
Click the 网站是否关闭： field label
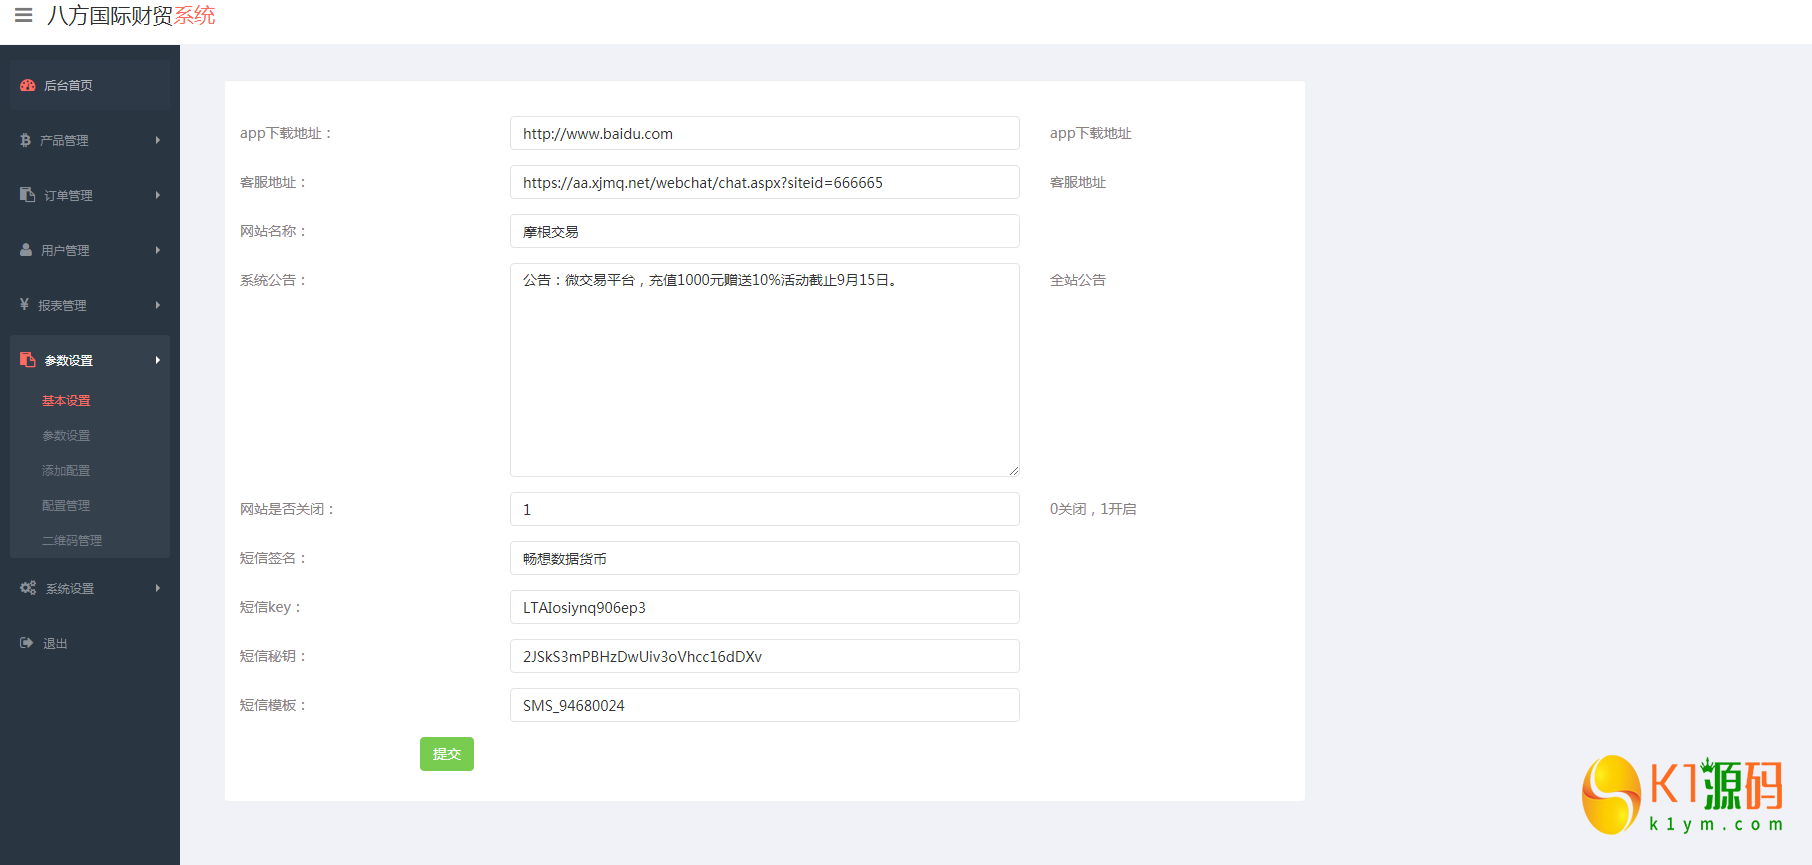(x=287, y=509)
